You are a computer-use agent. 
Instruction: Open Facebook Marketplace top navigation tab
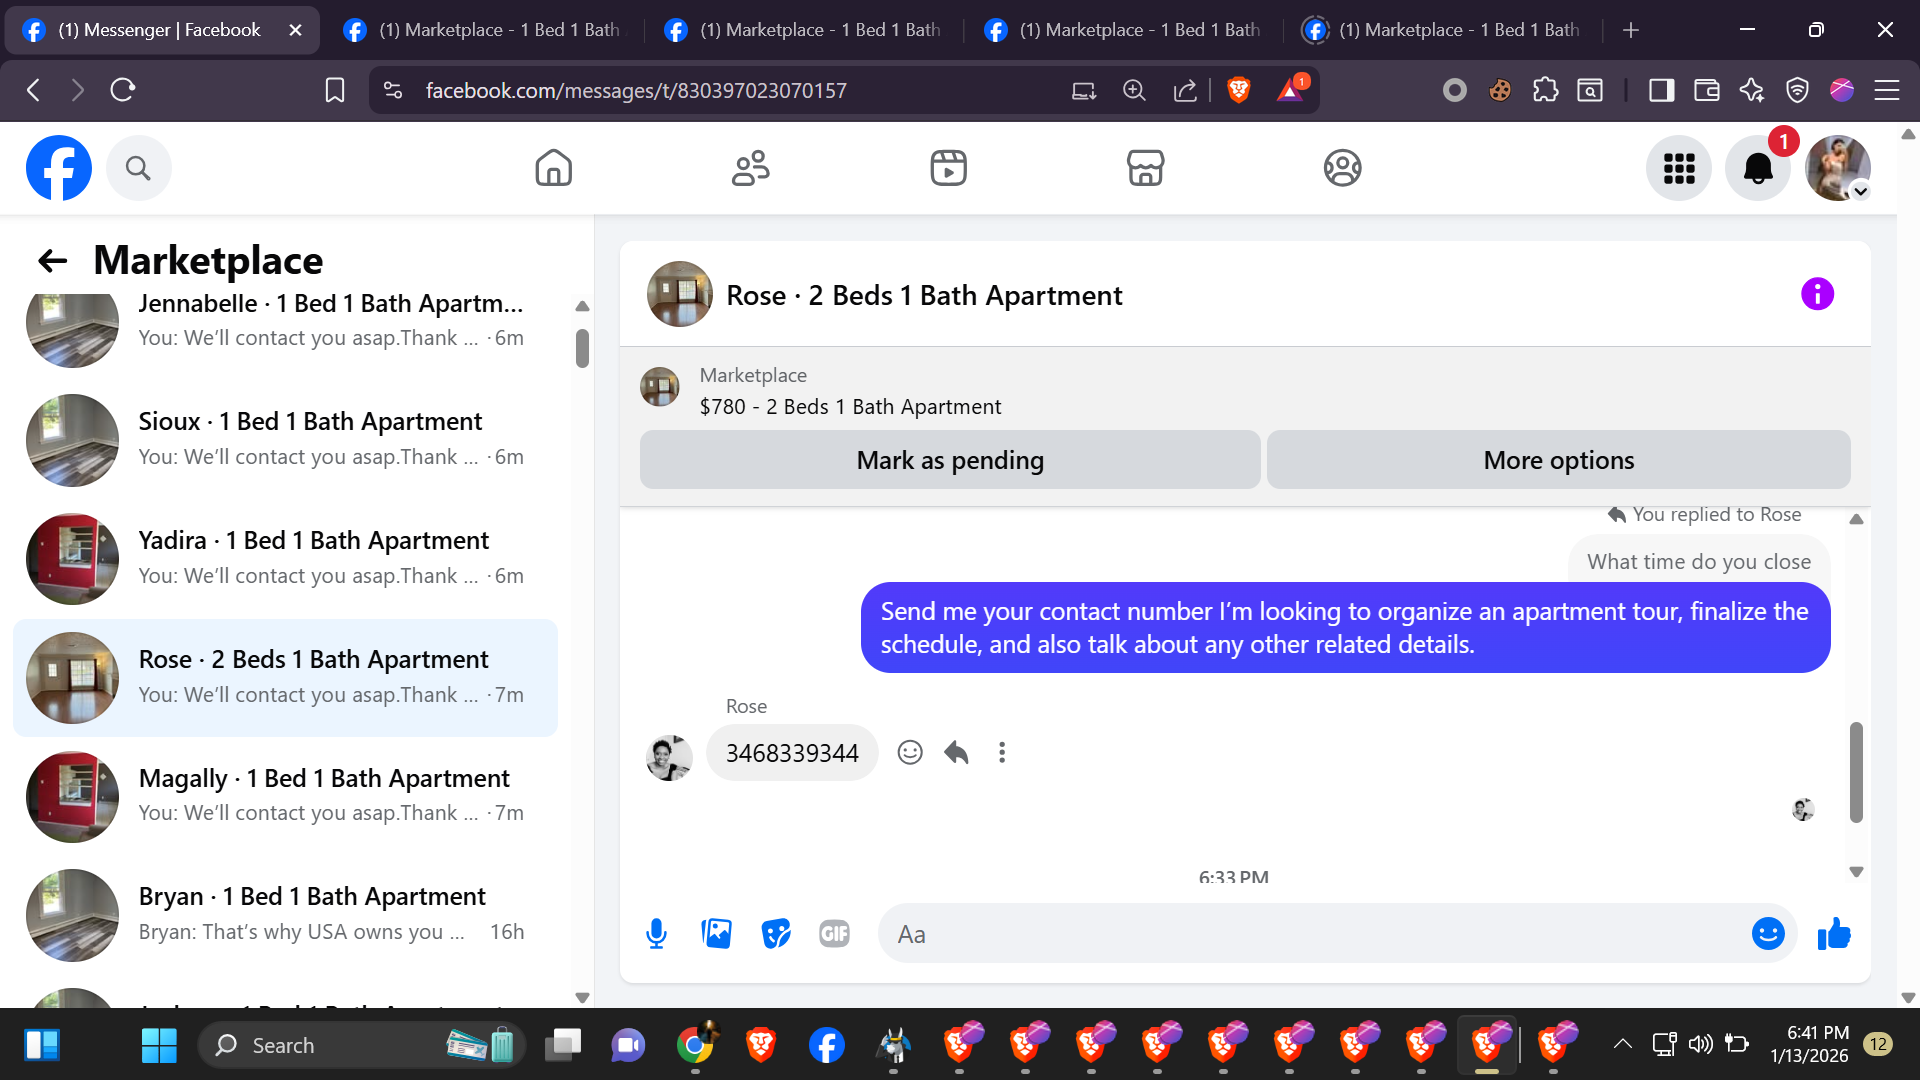[x=1145, y=168]
